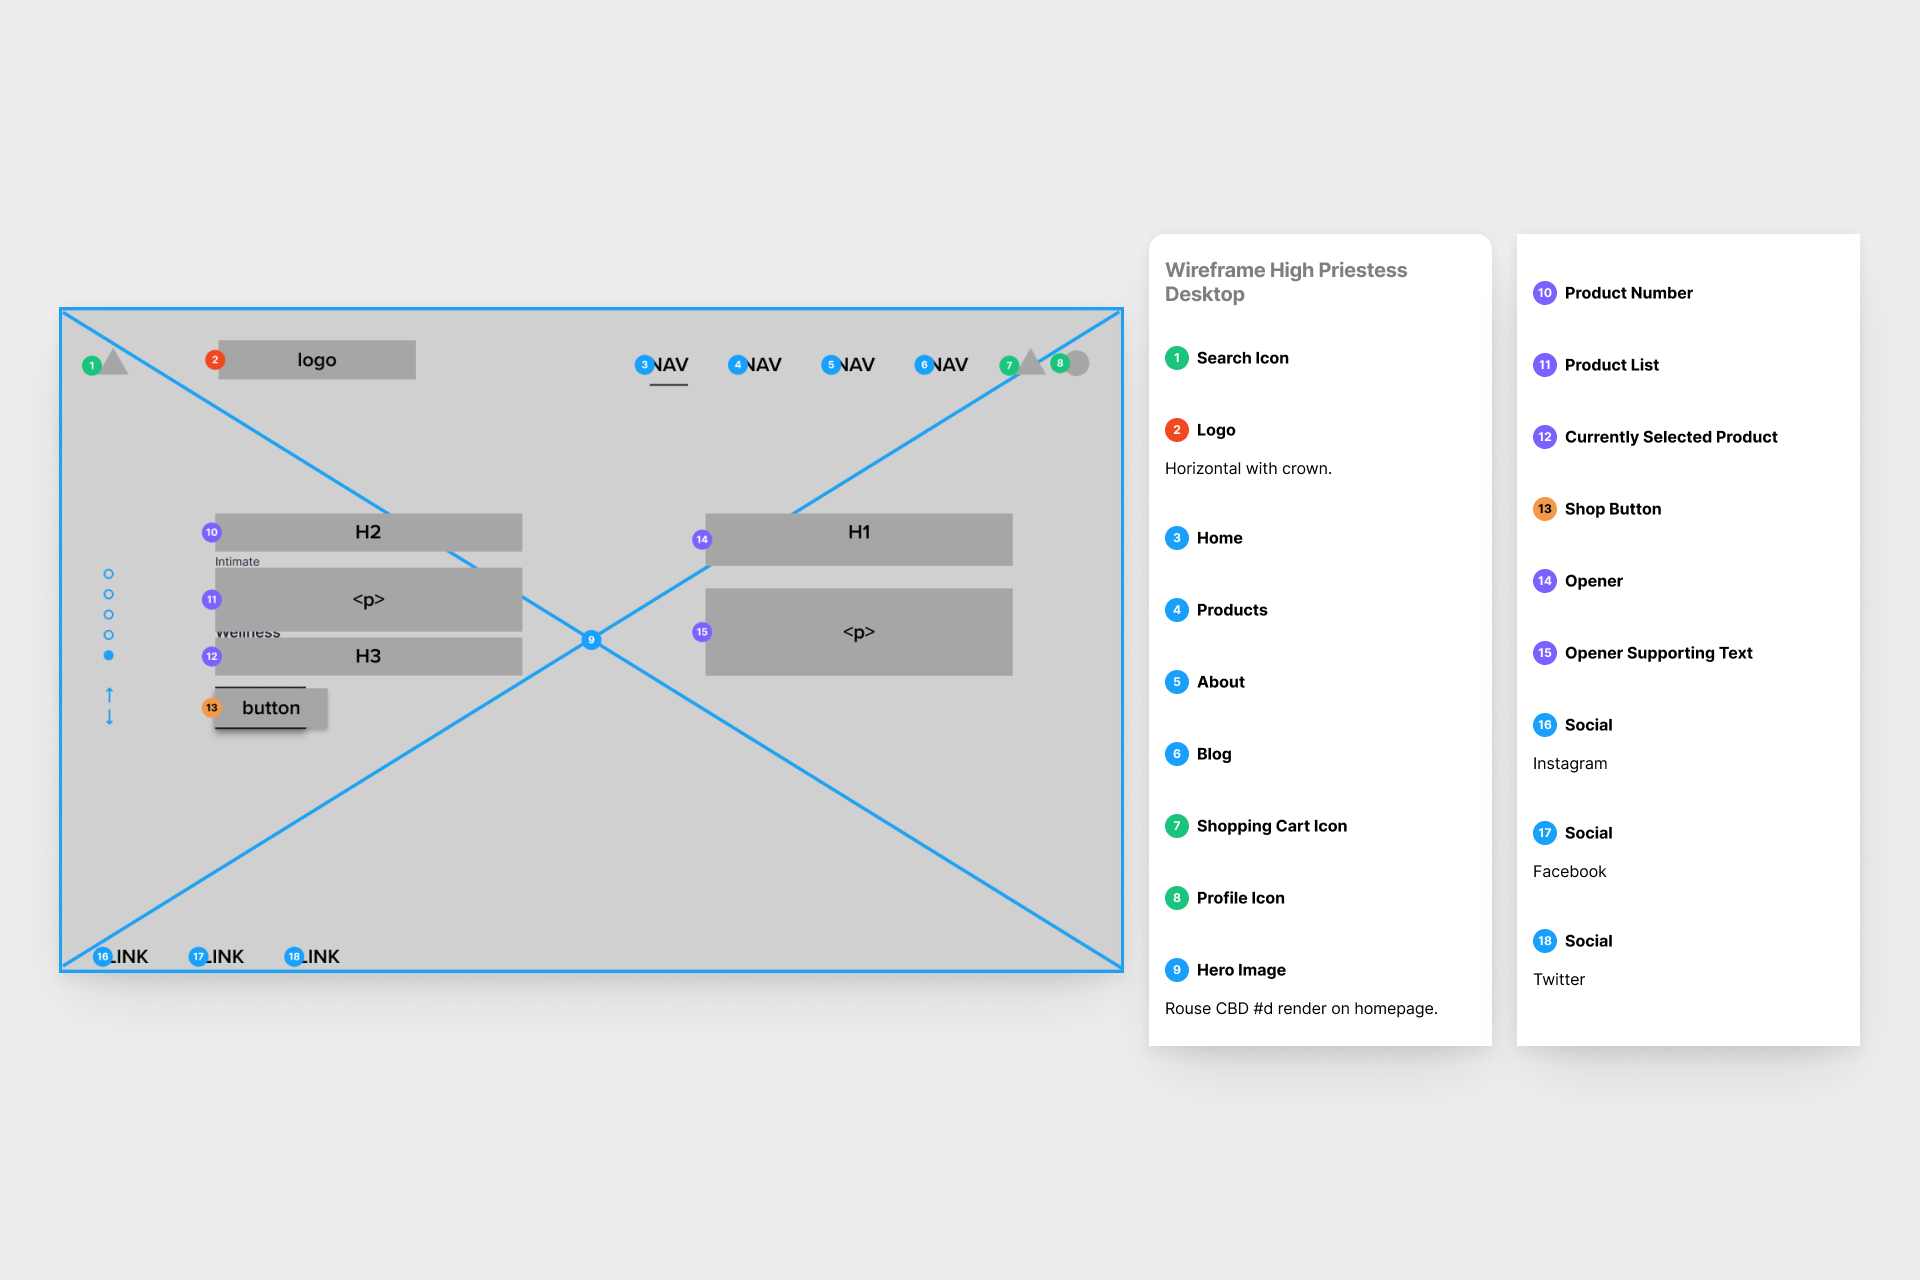Click 'Currently Selected Product' legend entry

(1671, 437)
